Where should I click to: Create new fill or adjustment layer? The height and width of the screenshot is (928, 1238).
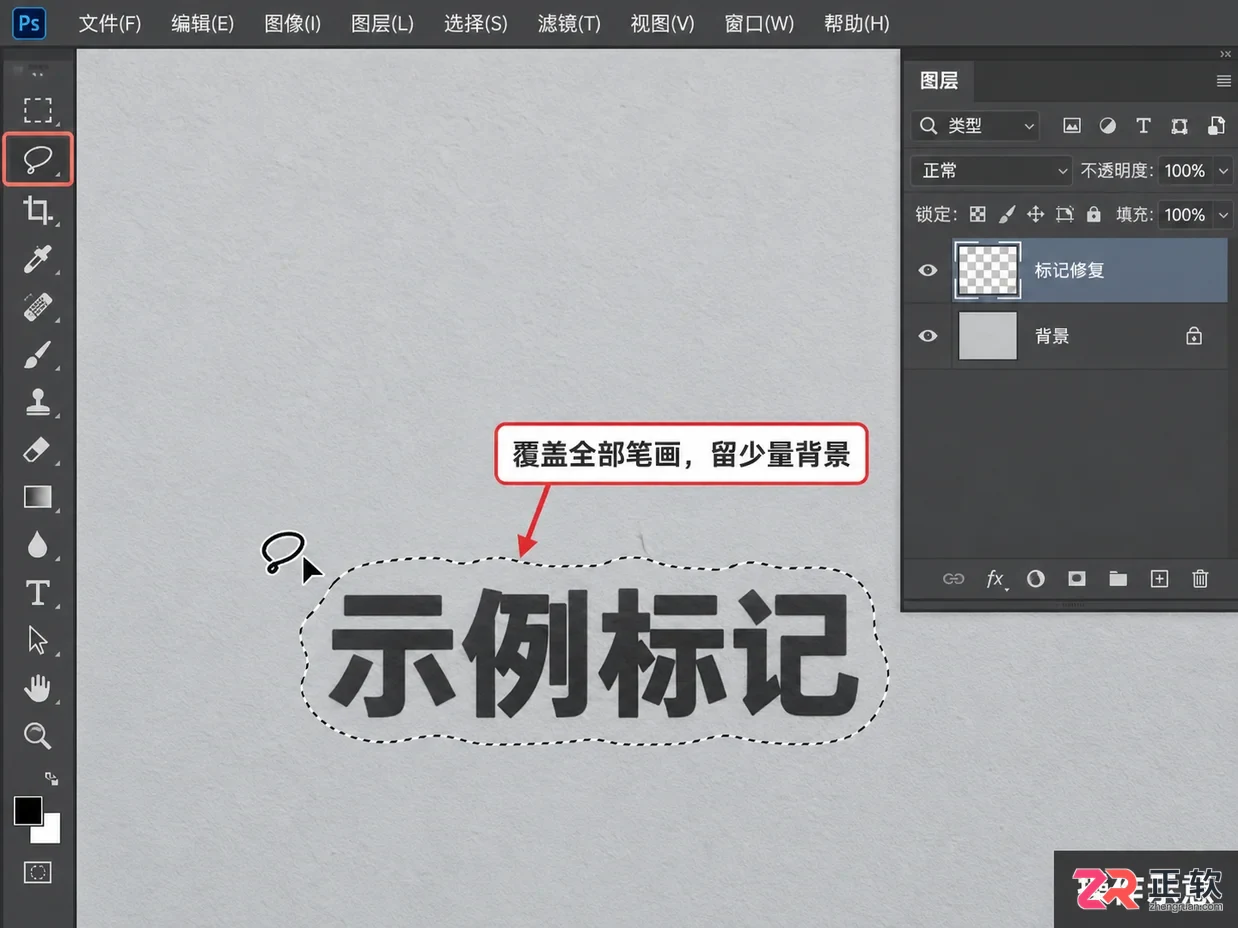pyautogui.click(x=1035, y=578)
